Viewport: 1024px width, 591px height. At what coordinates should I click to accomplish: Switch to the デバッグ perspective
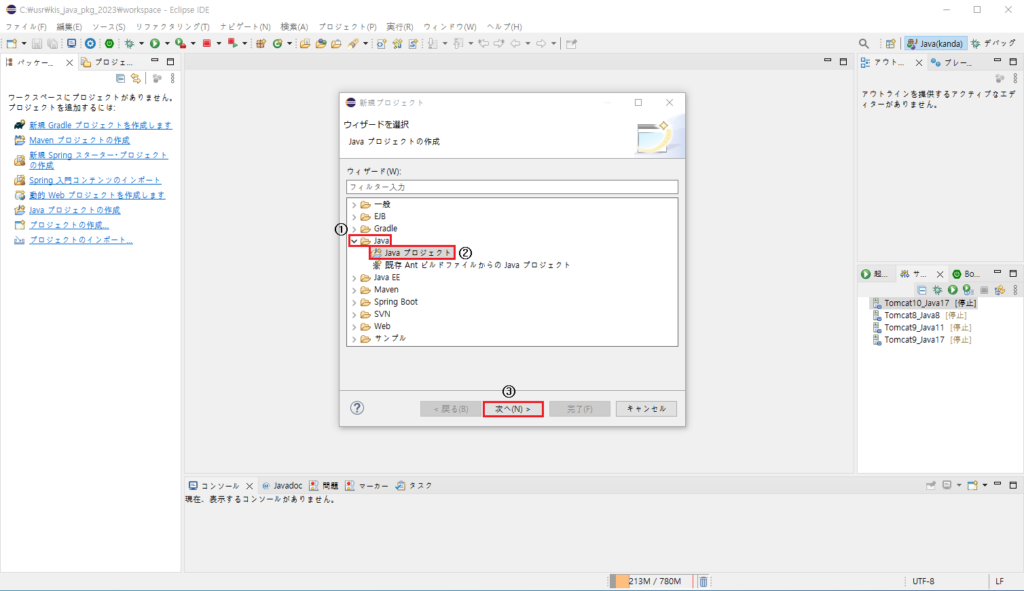(x=993, y=44)
